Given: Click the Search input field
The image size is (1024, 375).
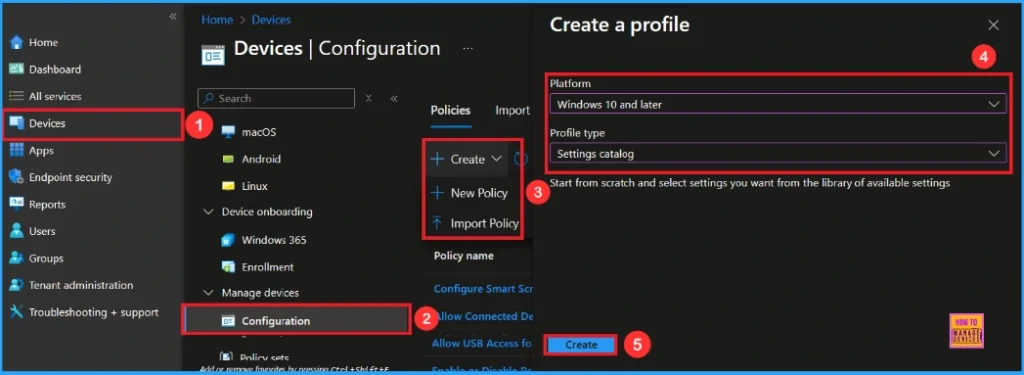Looking at the screenshot, I should (276, 99).
